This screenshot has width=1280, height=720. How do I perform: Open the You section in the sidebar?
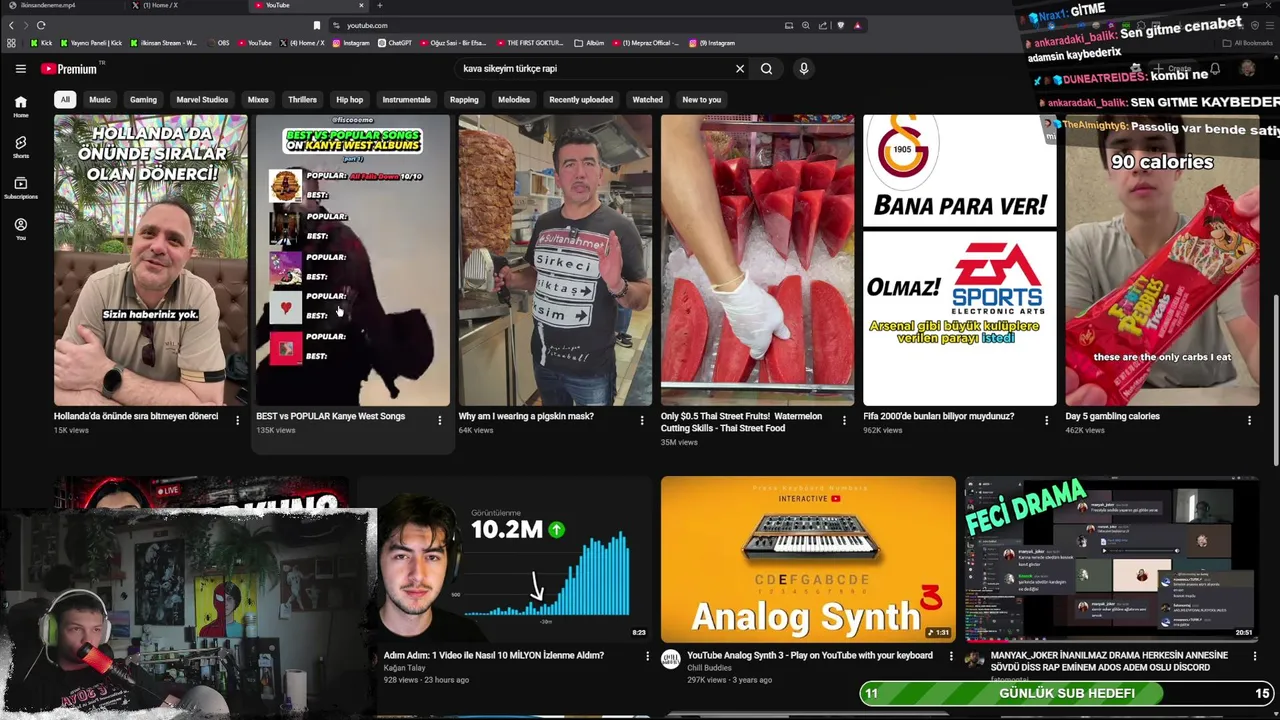pos(20,229)
